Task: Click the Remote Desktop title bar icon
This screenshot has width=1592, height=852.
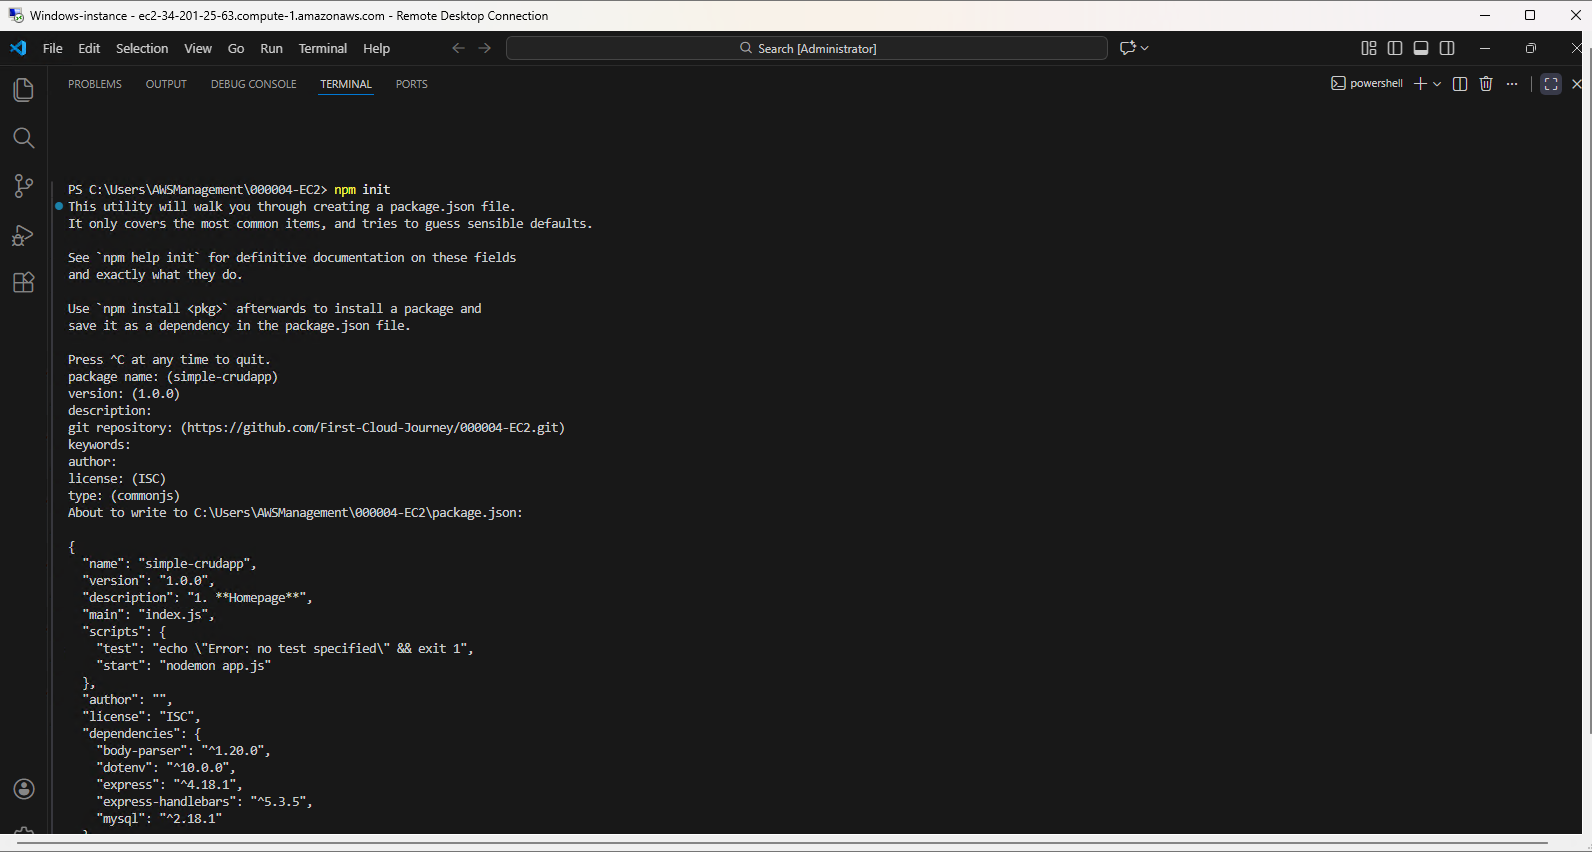Action: tap(16, 15)
